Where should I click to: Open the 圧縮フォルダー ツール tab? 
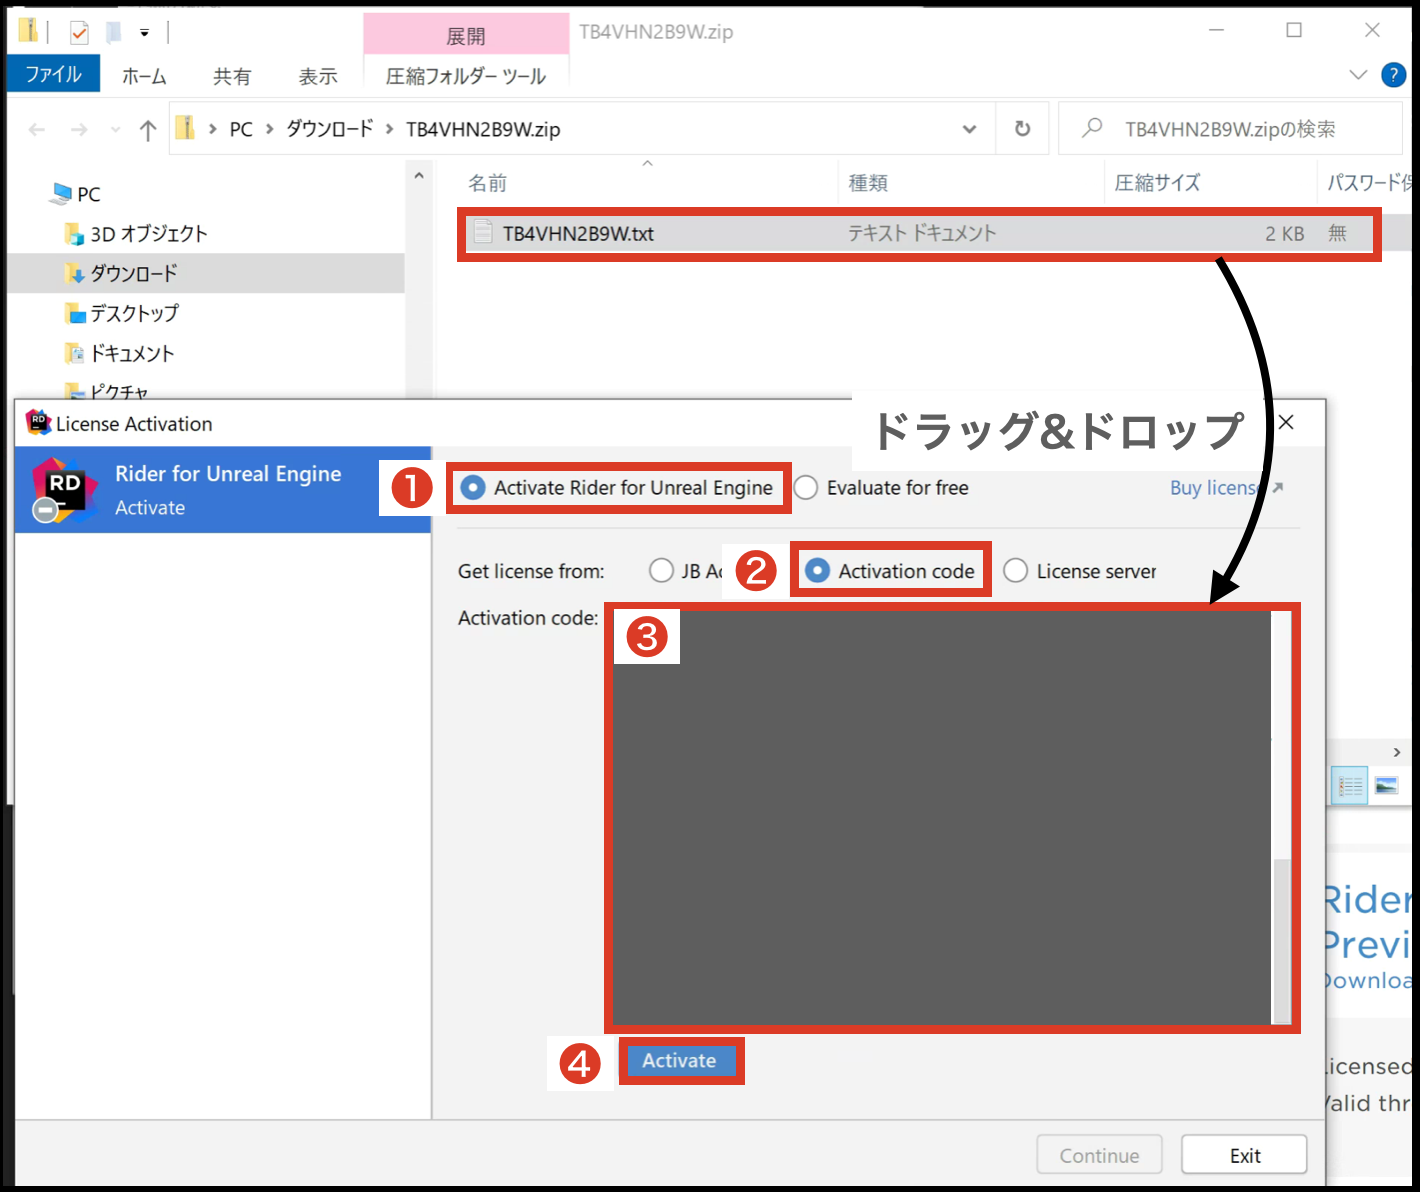click(x=466, y=76)
